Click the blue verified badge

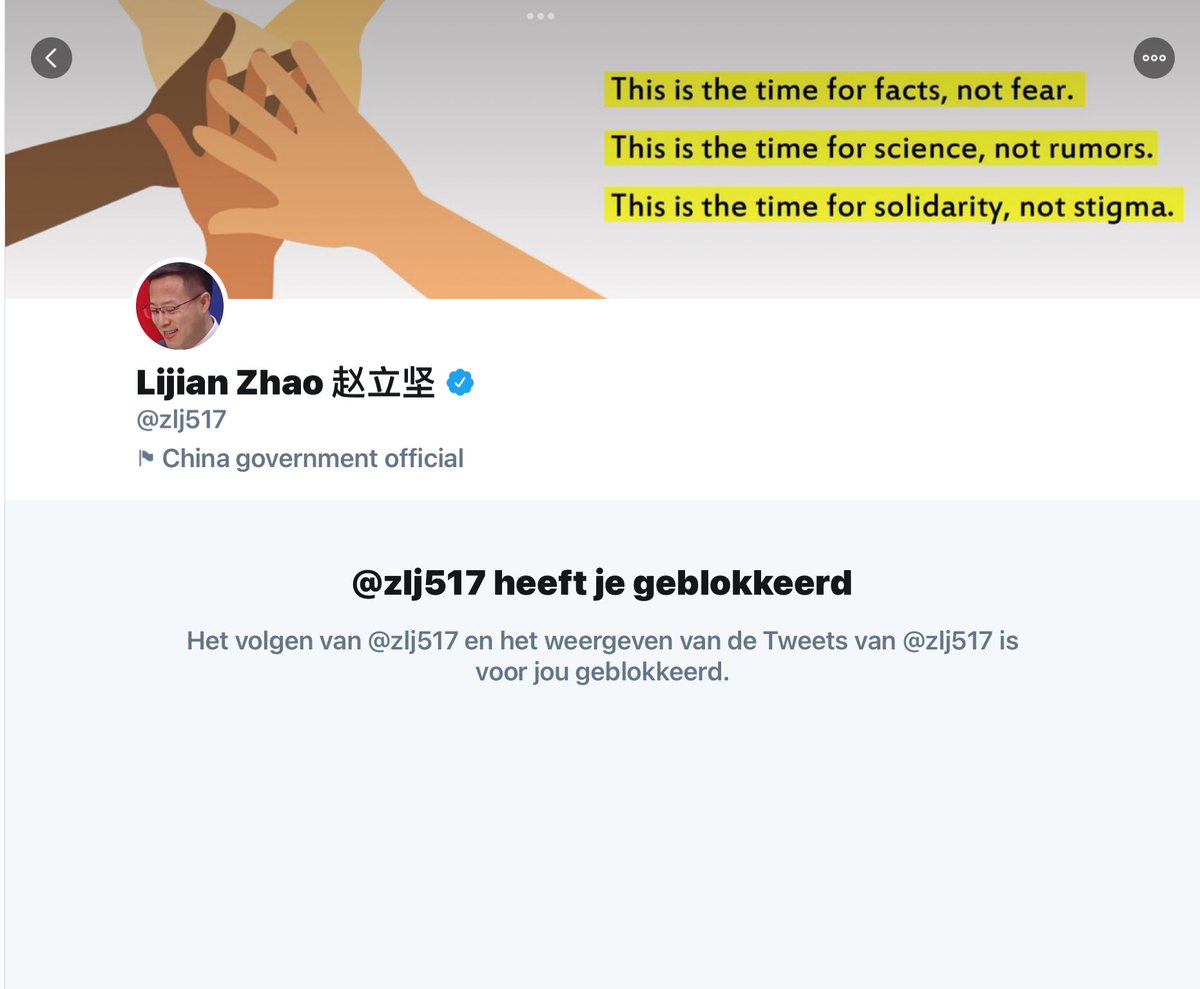click(x=460, y=382)
